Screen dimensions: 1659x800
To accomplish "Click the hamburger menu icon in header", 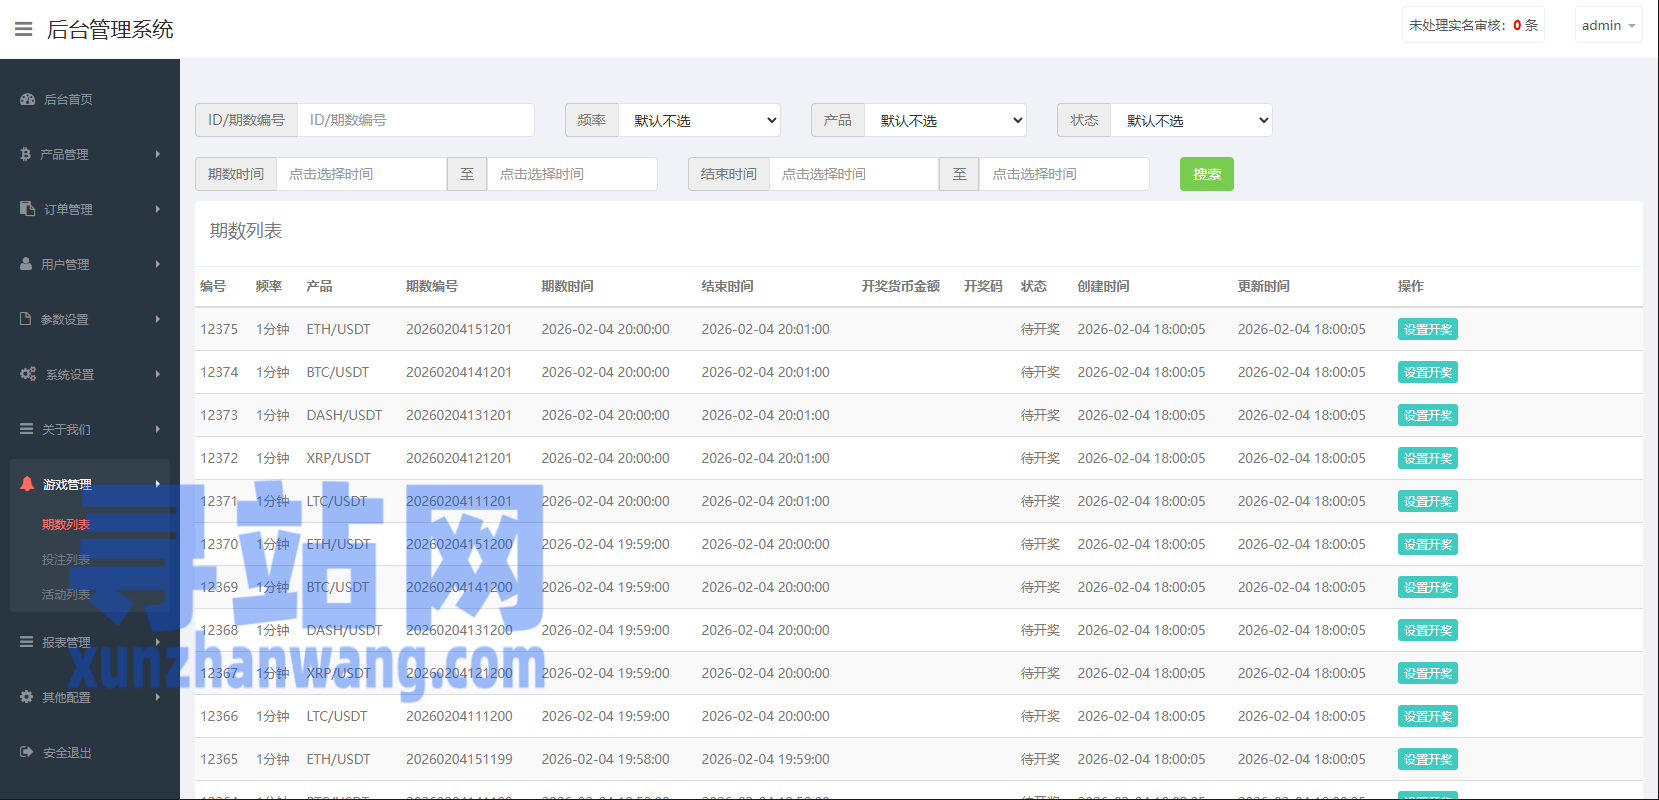I will coord(23,29).
